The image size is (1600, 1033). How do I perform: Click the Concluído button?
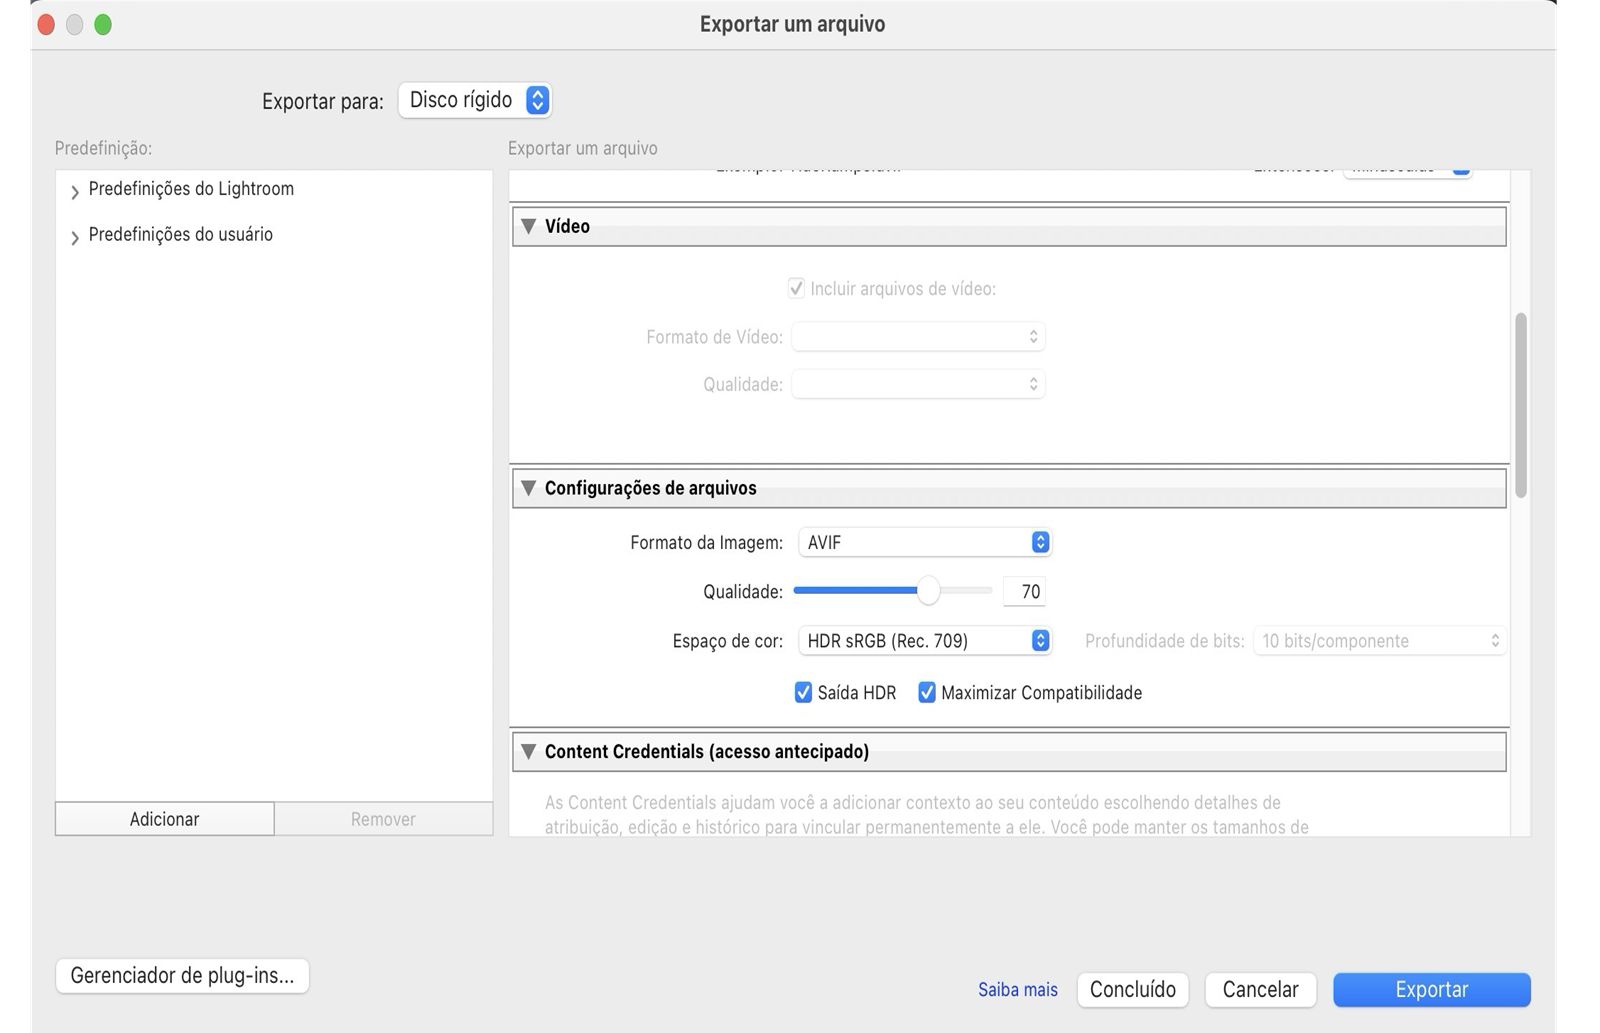1132,989
